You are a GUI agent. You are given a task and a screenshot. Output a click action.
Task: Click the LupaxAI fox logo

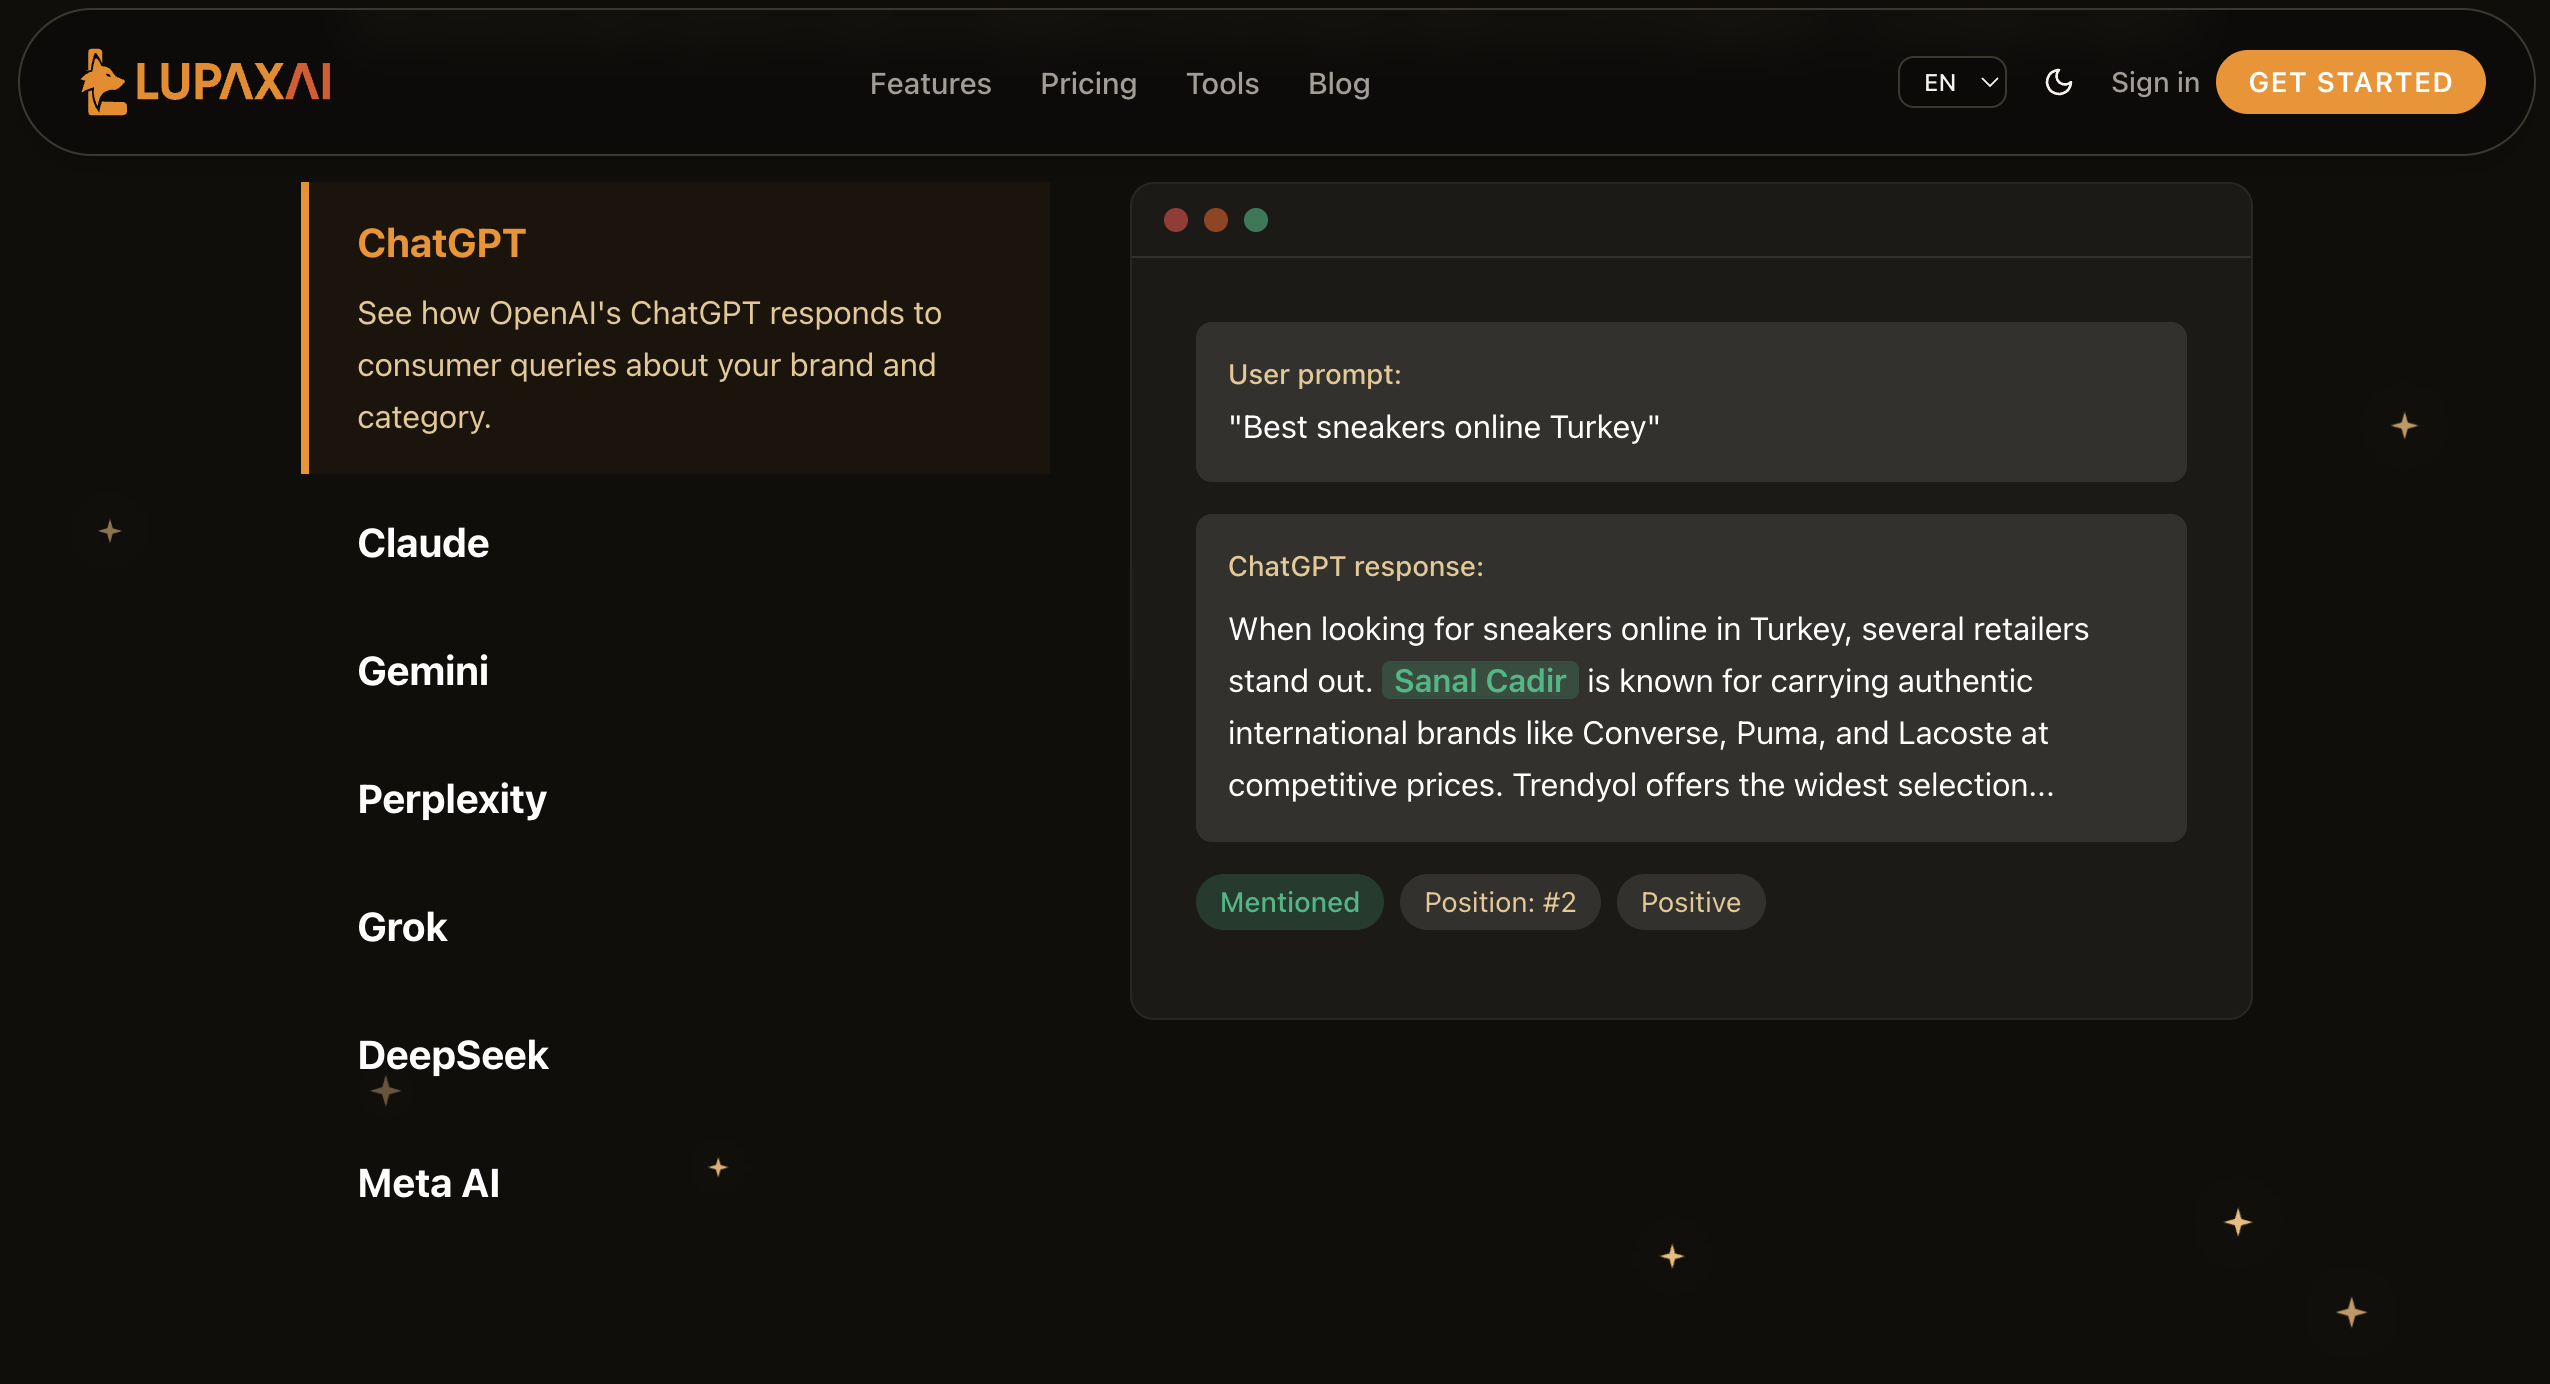pyautogui.click(x=206, y=82)
